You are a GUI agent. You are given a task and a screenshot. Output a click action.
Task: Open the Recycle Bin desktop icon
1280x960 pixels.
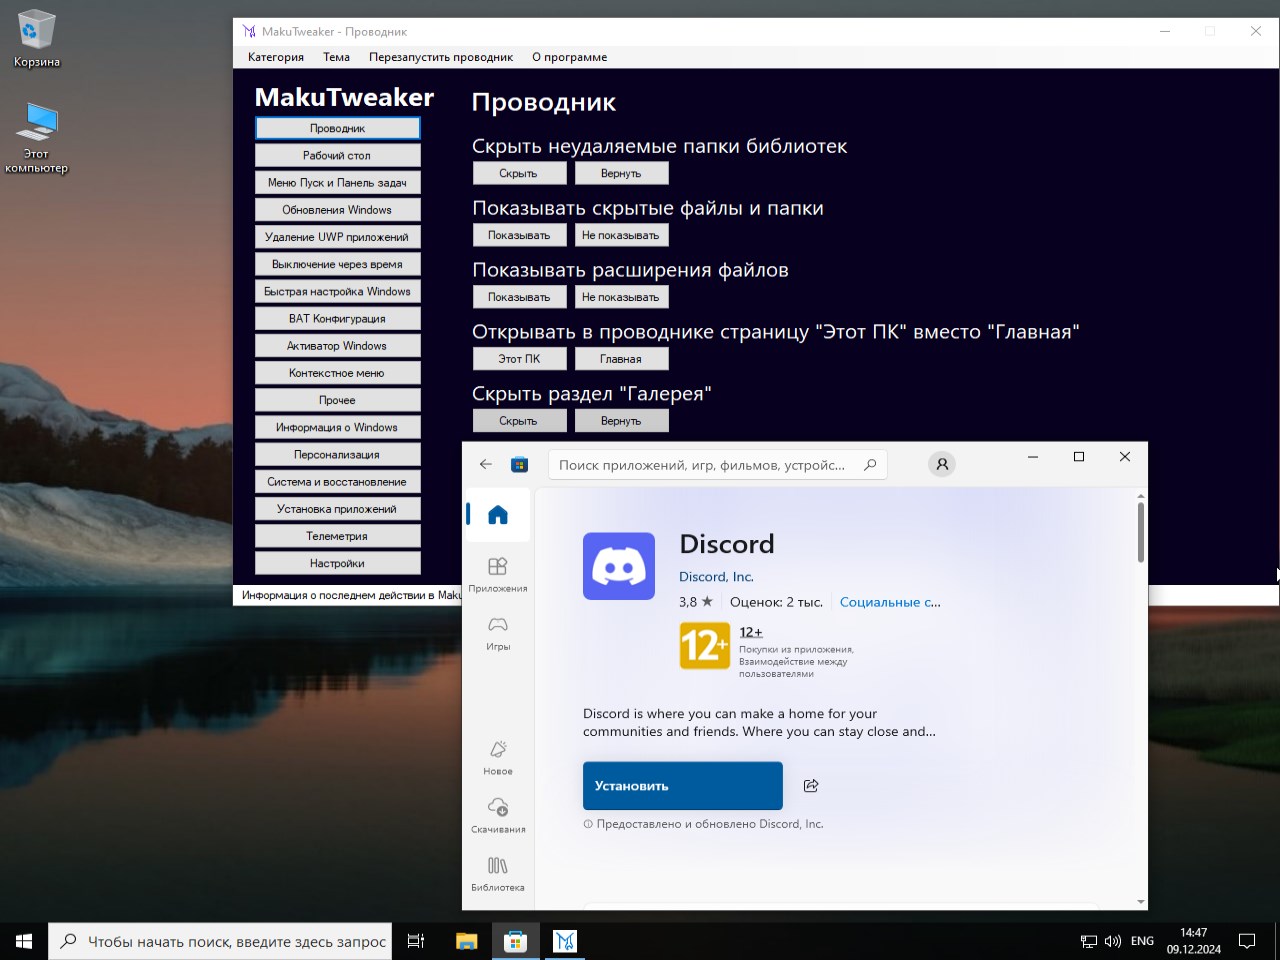(x=37, y=39)
